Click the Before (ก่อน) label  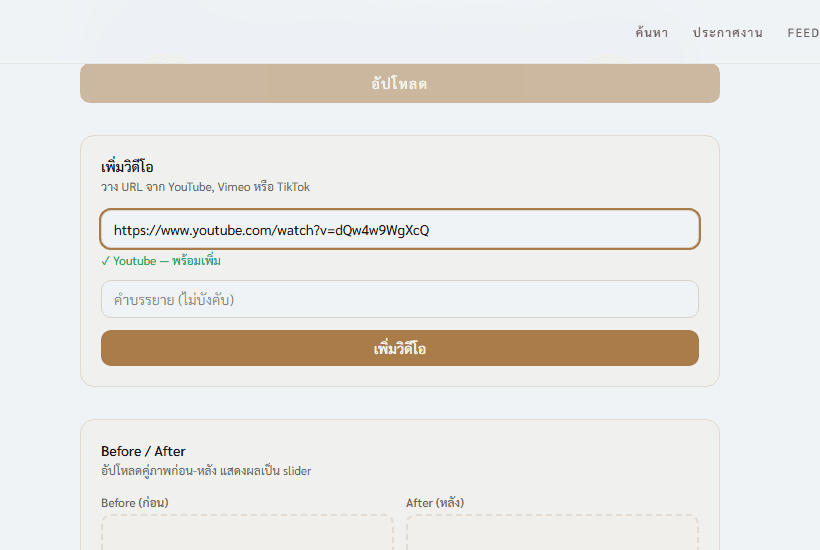tap(134, 502)
